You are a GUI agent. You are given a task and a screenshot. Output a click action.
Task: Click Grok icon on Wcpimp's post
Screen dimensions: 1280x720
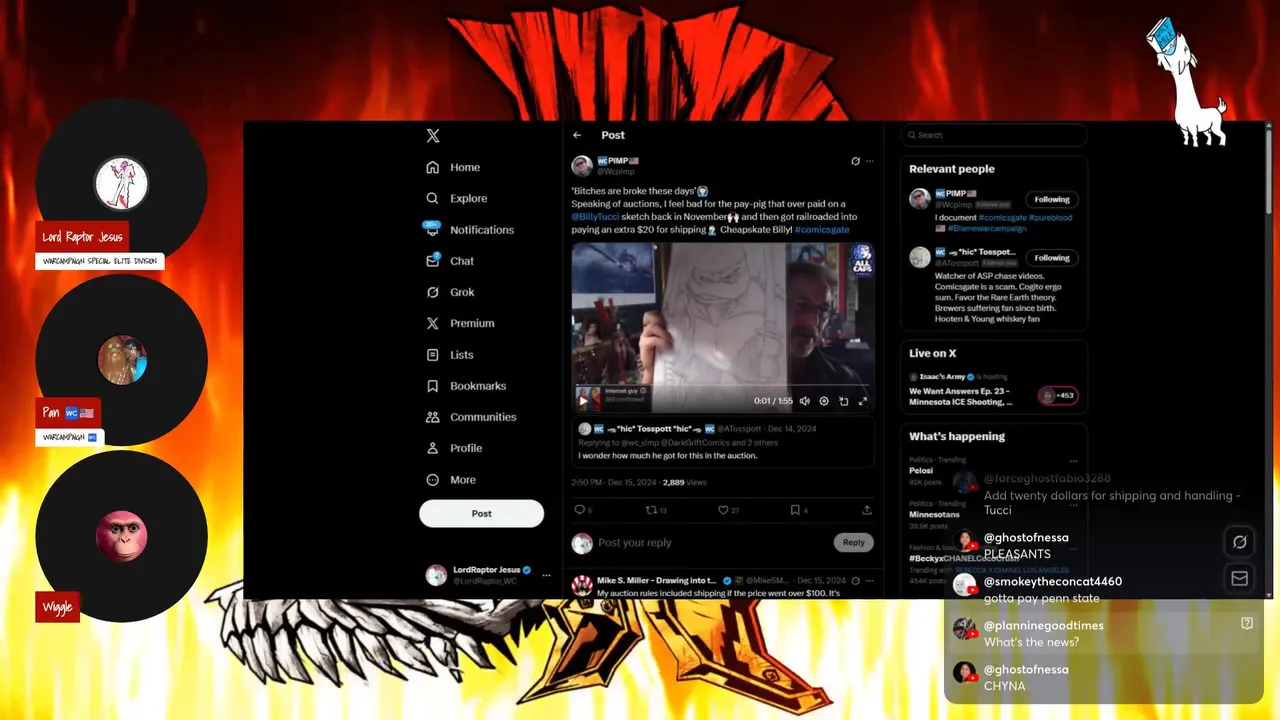855,161
